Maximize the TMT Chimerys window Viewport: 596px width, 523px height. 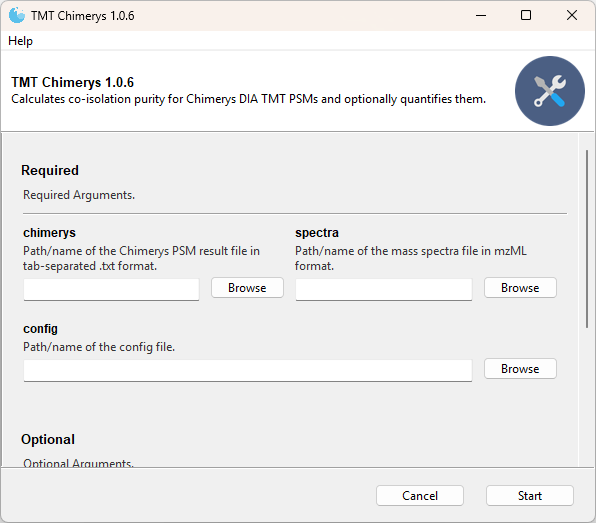pyautogui.click(x=526, y=16)
